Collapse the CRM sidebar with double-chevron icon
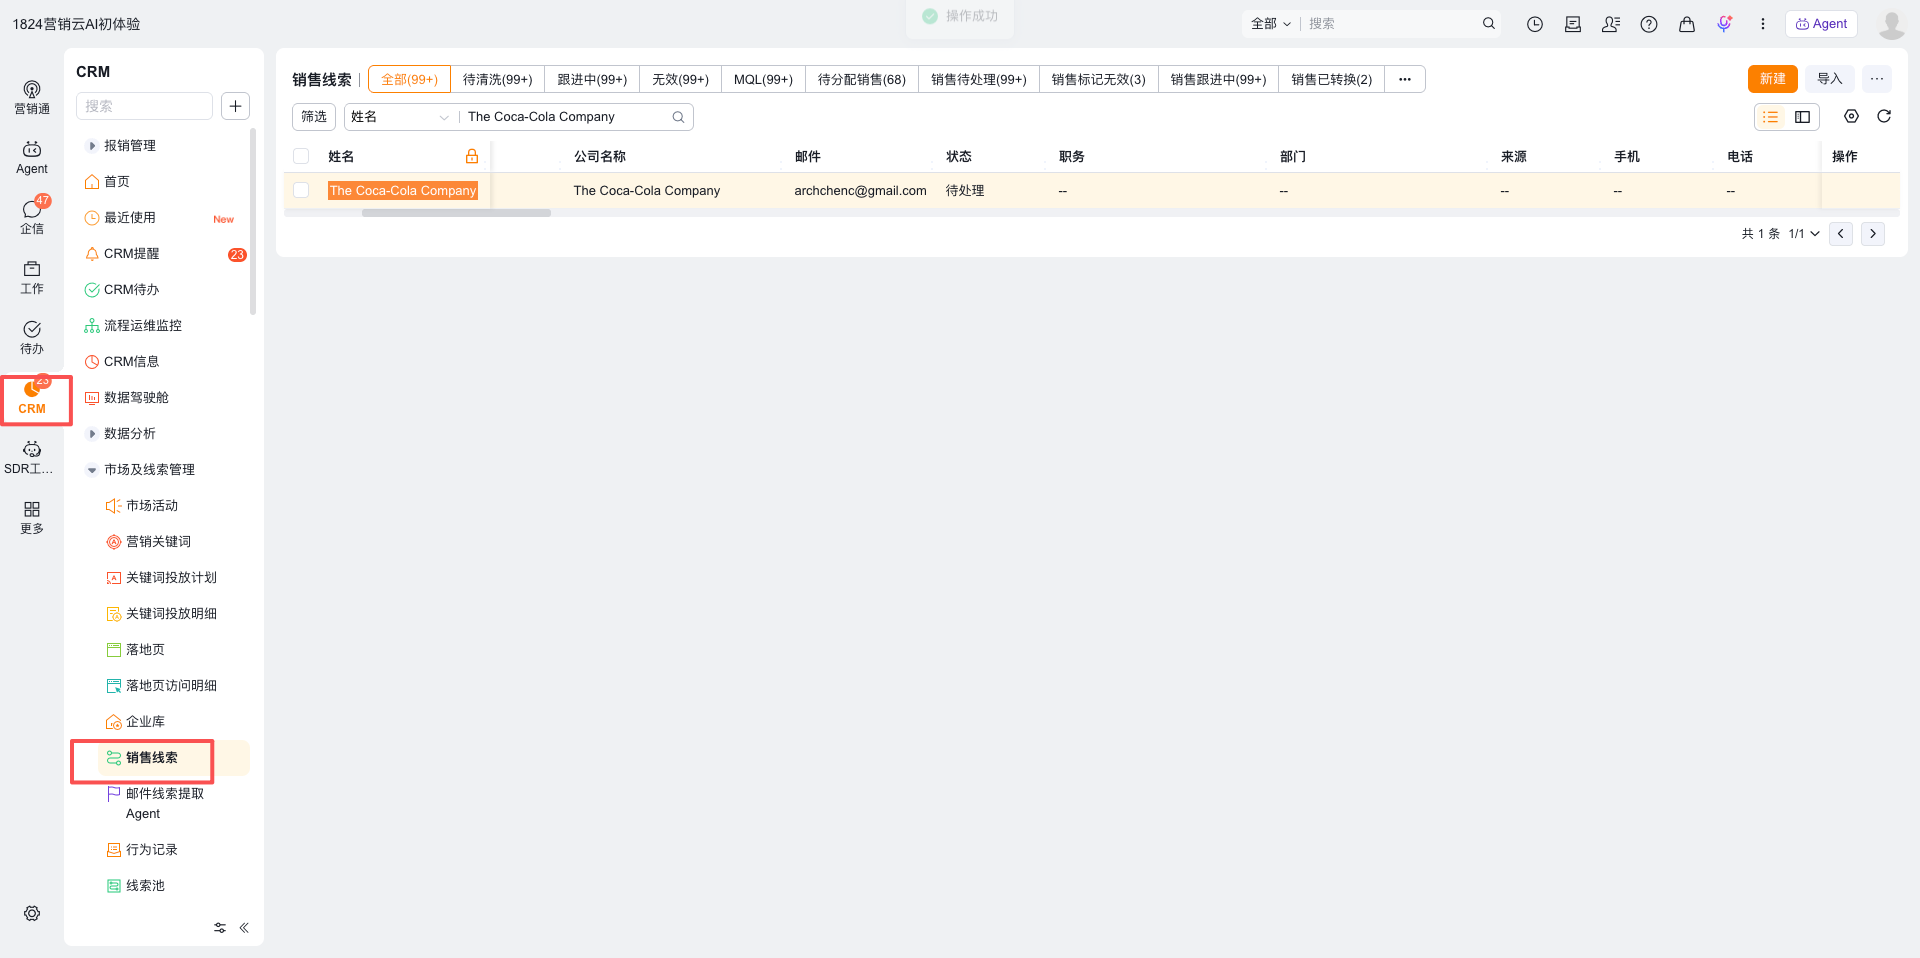 click(x=244, y=928)
